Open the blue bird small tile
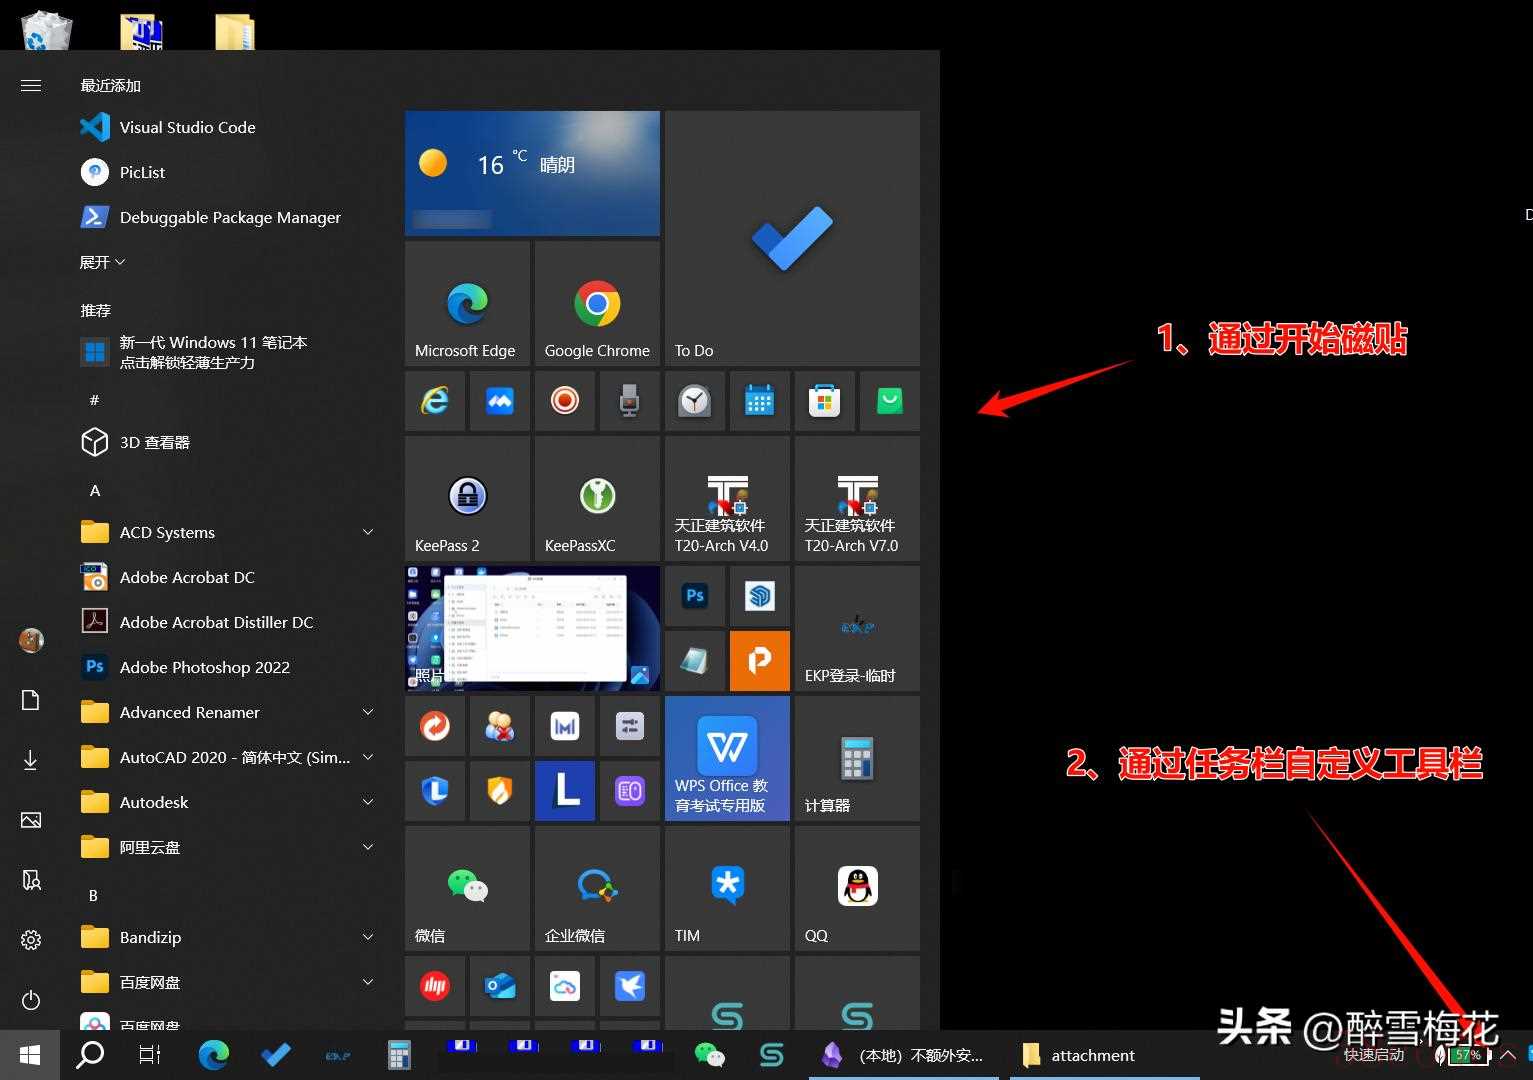Viewport: 1533px width, 1080px height. click(630, 986)
